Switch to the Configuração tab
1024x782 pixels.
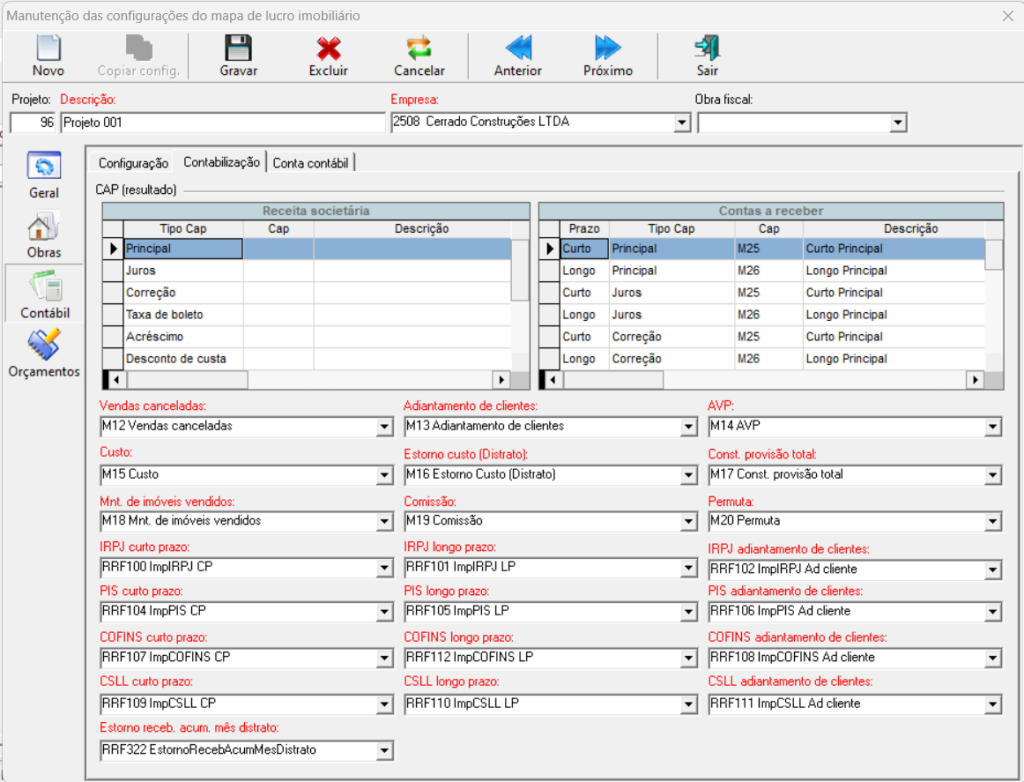pos(133,162)
